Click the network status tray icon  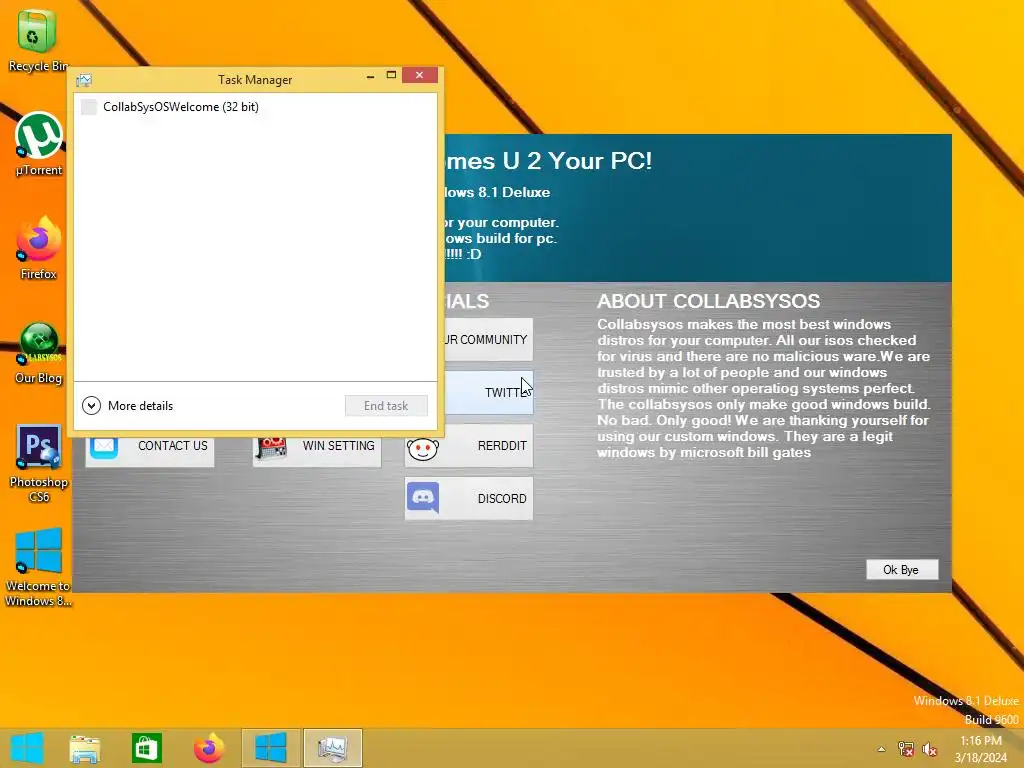click(x=906, y=749)
